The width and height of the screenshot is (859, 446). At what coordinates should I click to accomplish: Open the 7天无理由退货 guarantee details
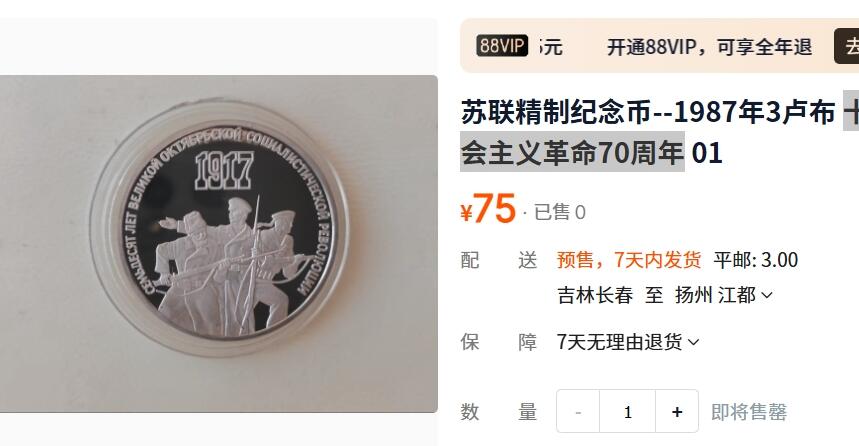coord(628,342)
